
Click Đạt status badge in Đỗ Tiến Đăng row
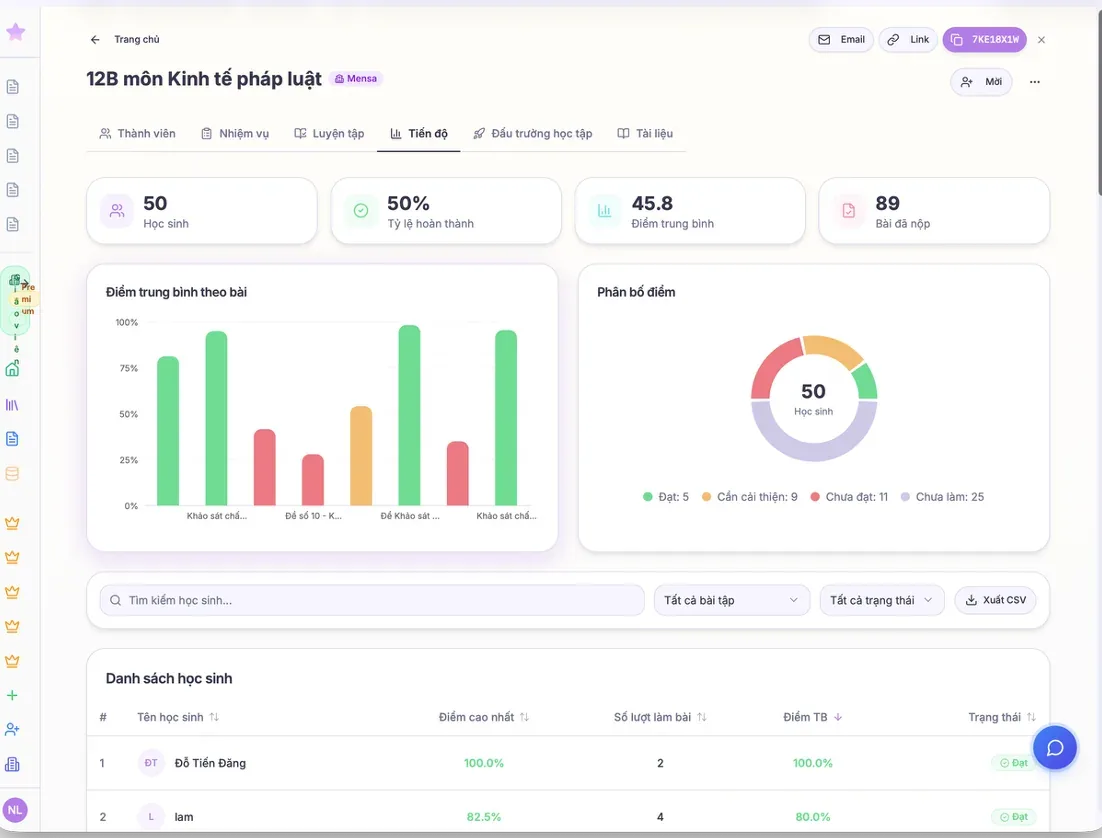(1013, 763)
